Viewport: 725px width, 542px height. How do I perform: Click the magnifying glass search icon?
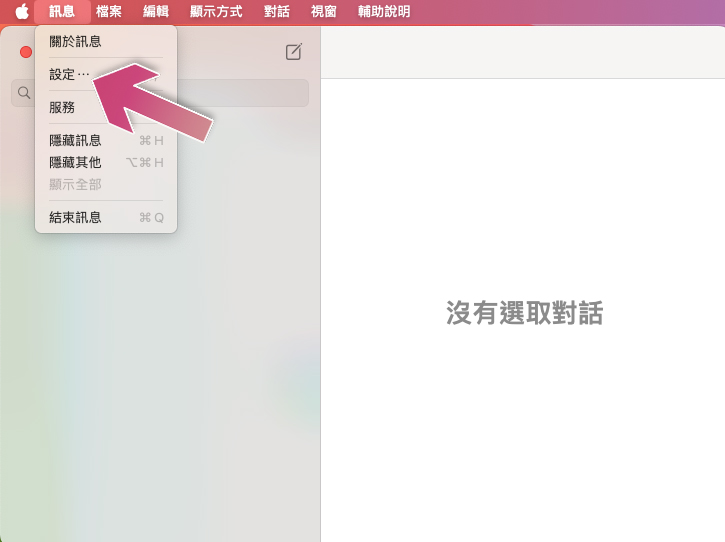pos(24,93)
